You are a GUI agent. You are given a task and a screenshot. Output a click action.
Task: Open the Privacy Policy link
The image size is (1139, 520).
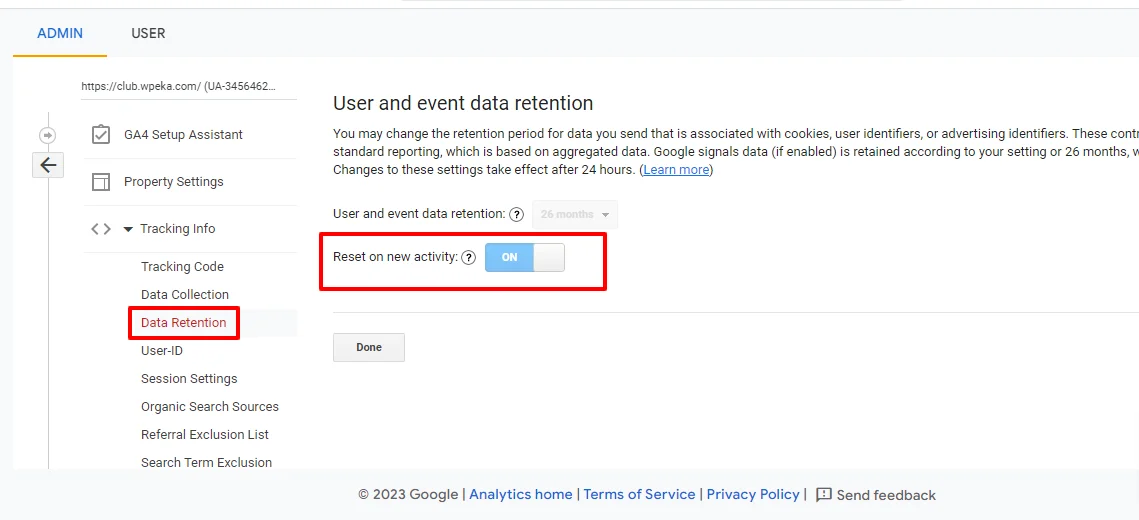[x=753, y=494]
